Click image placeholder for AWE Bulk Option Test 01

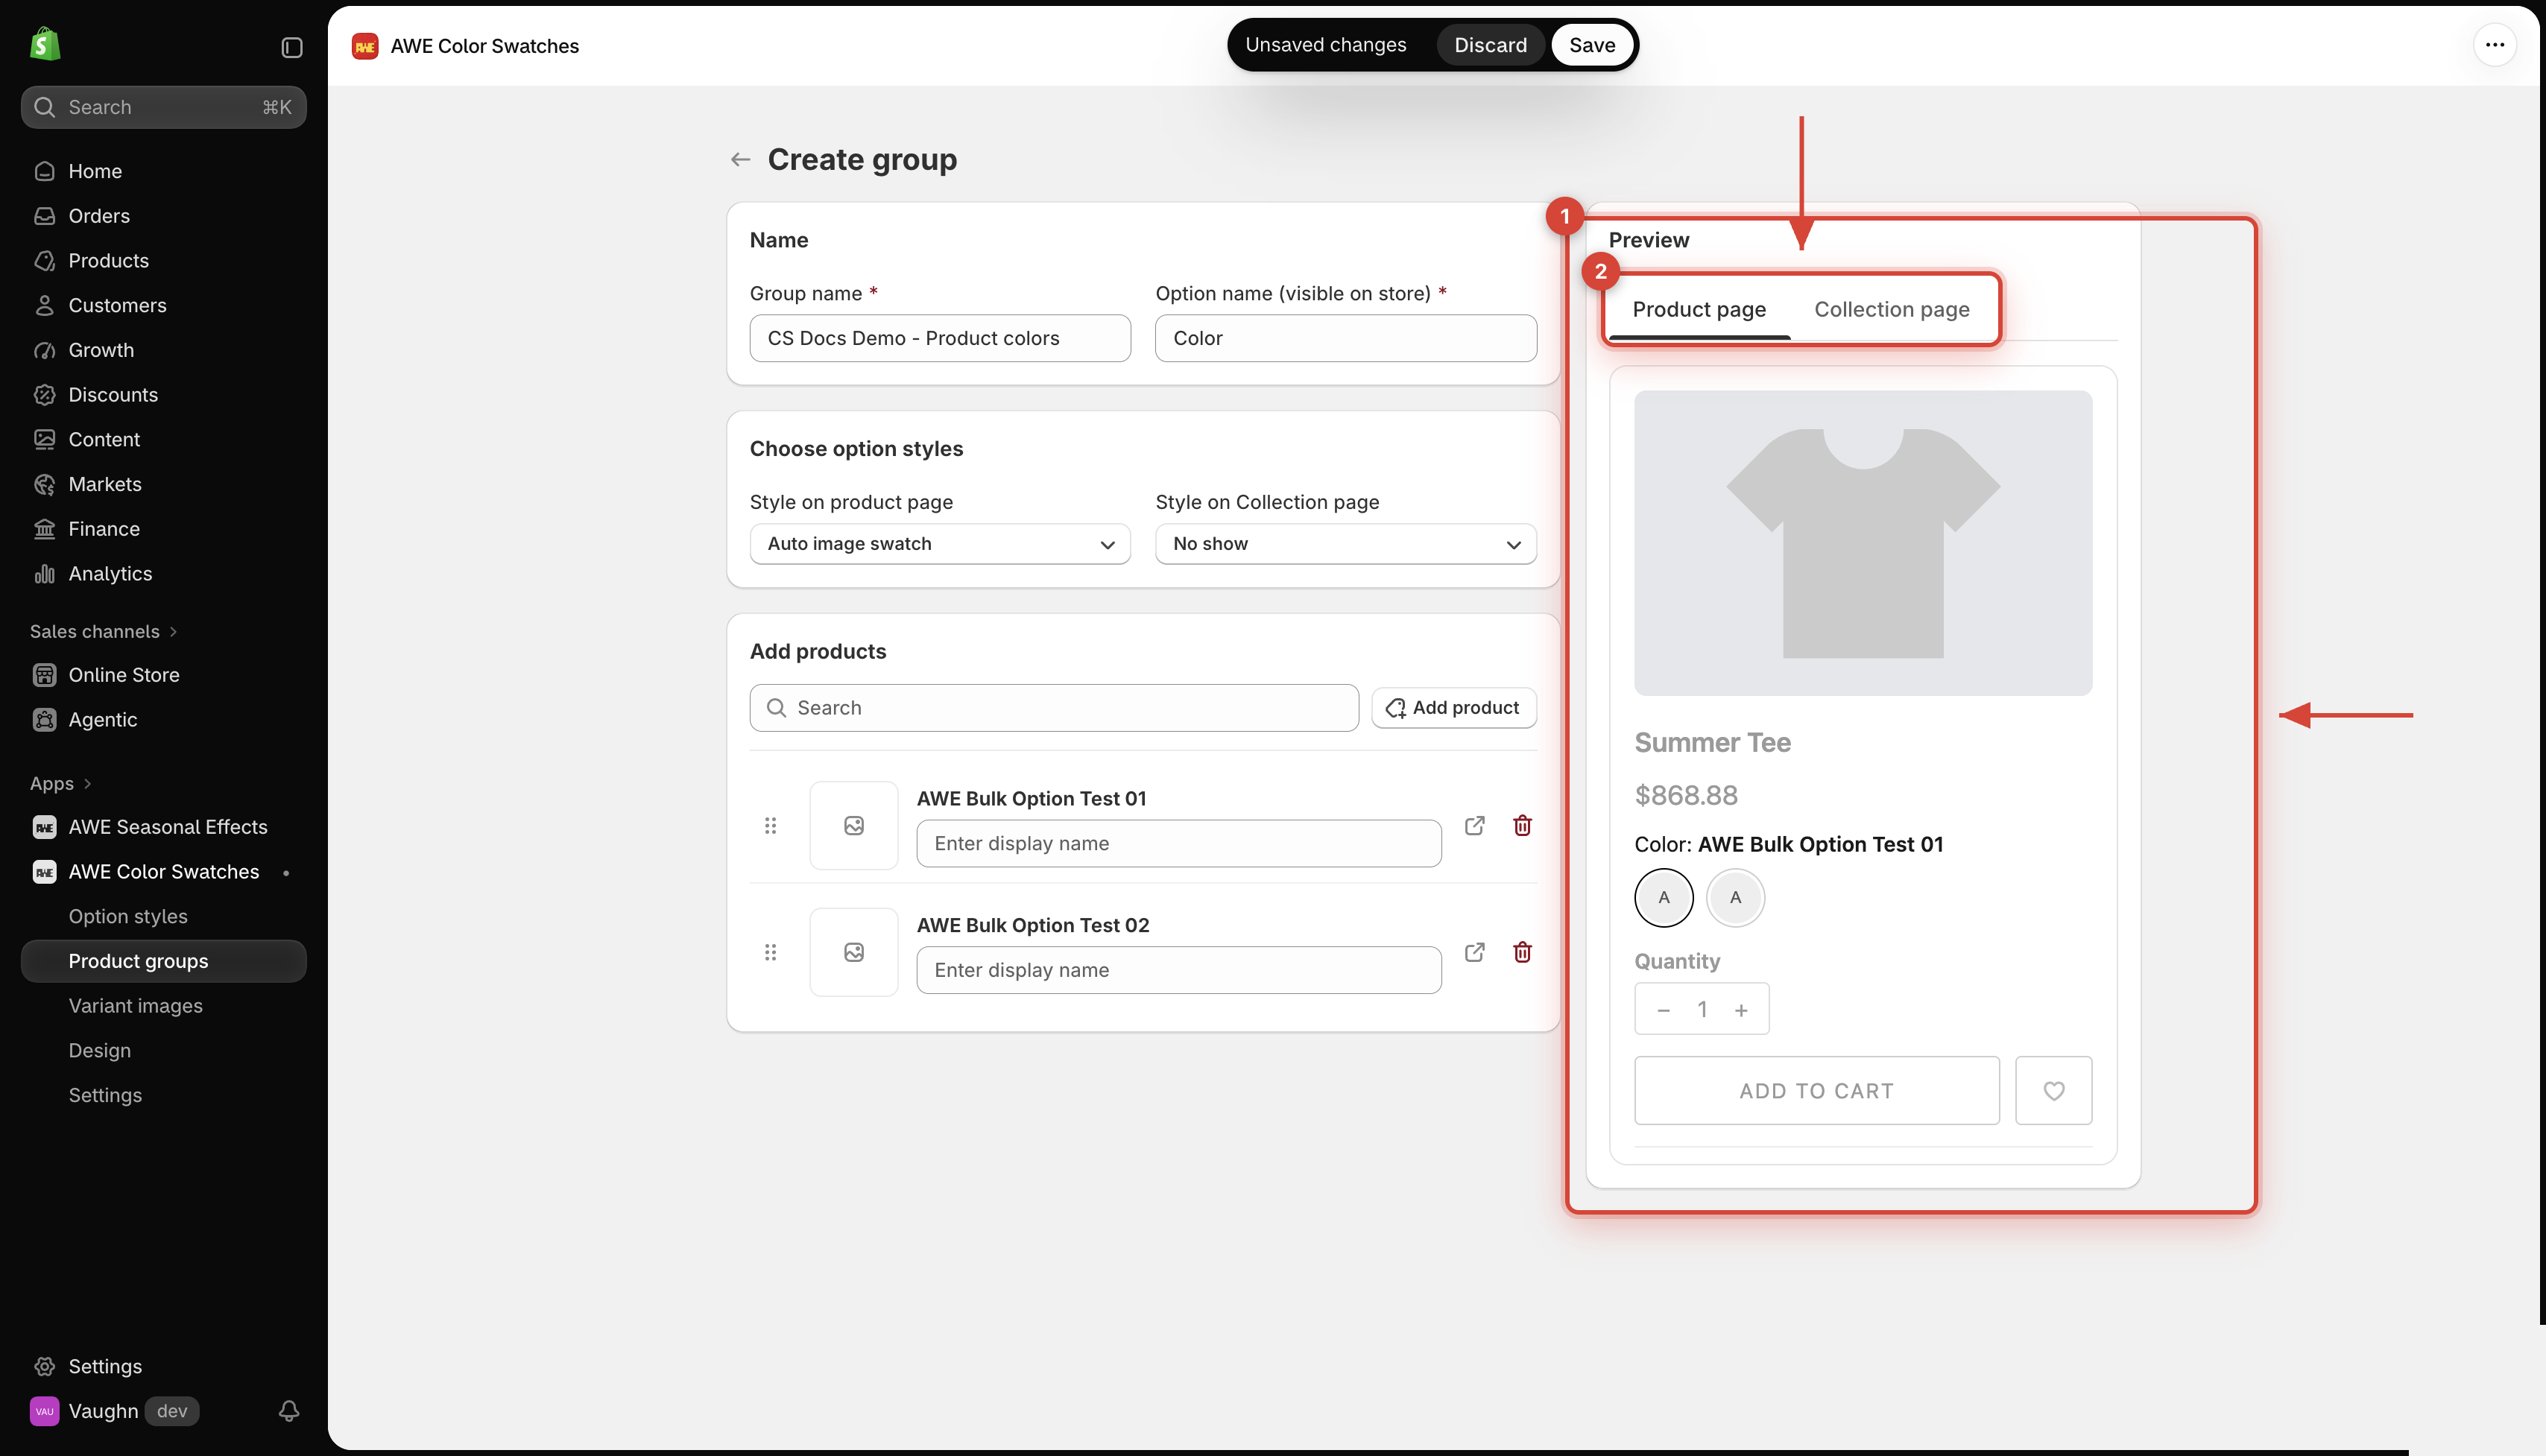pyautogui.click(x=853, y=825)
